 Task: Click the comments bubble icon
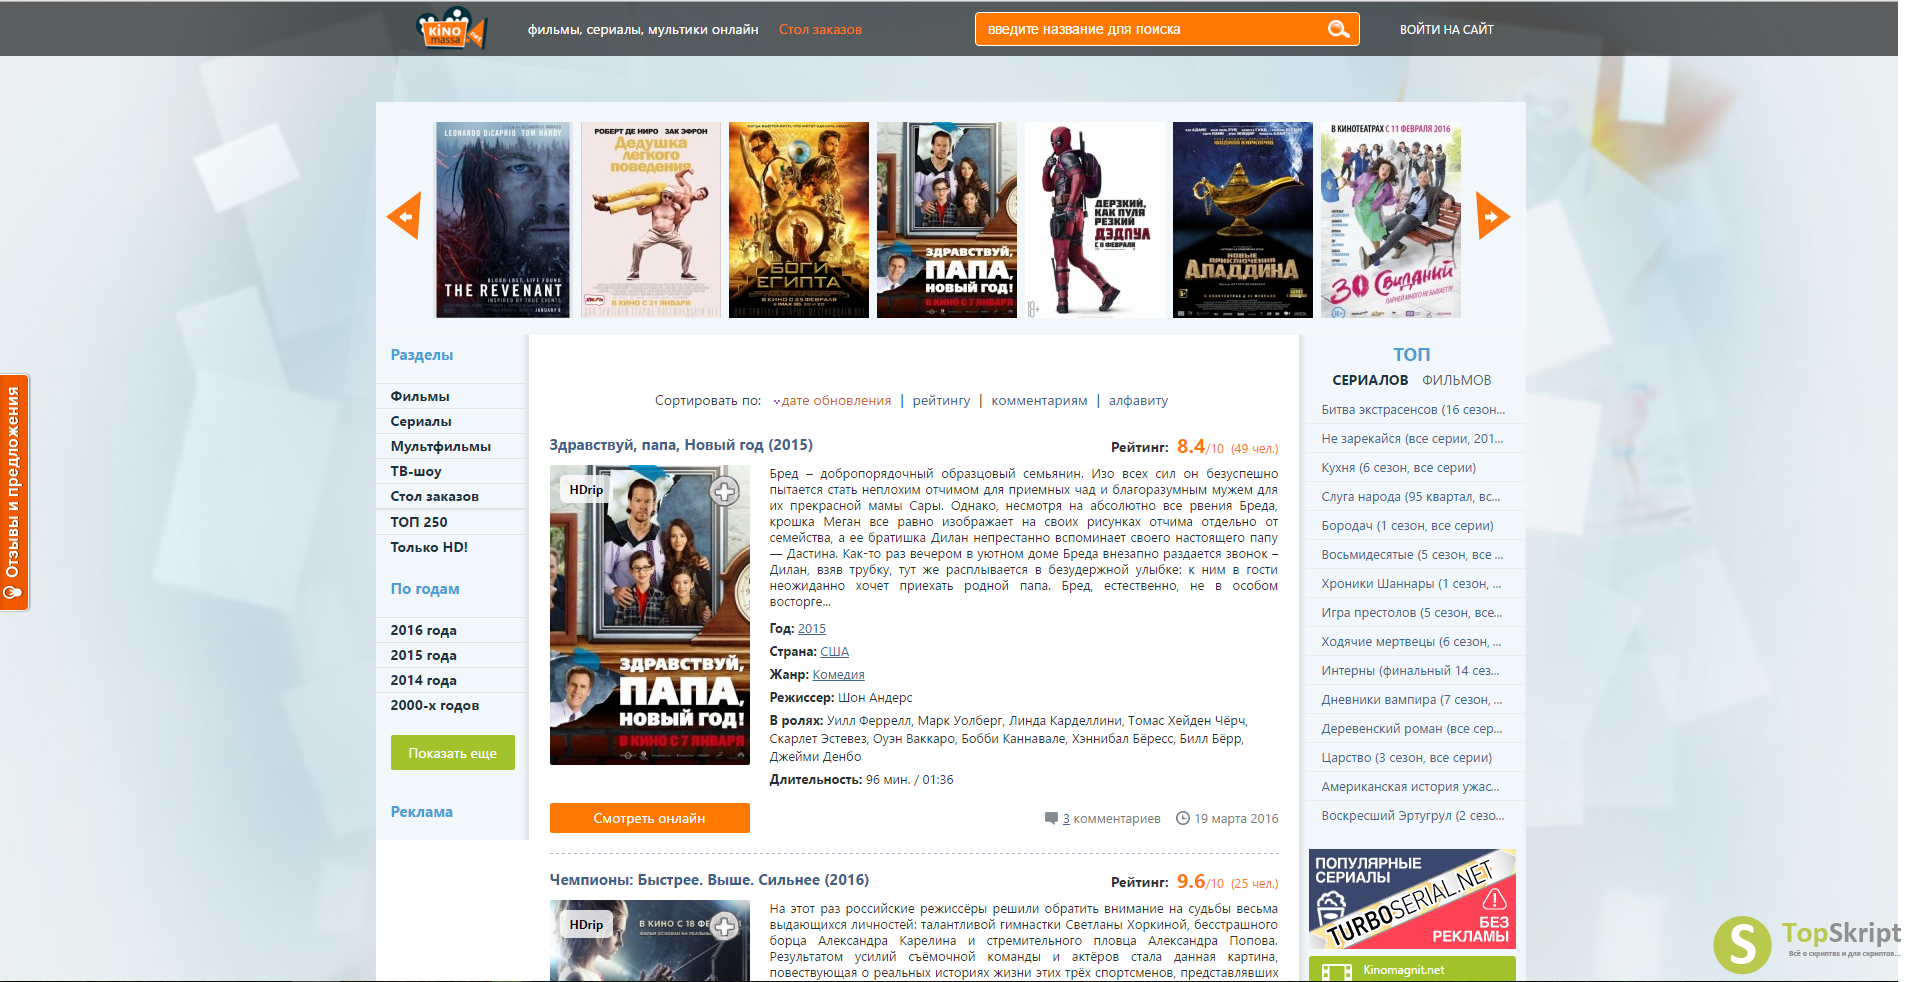(1051, 818)
